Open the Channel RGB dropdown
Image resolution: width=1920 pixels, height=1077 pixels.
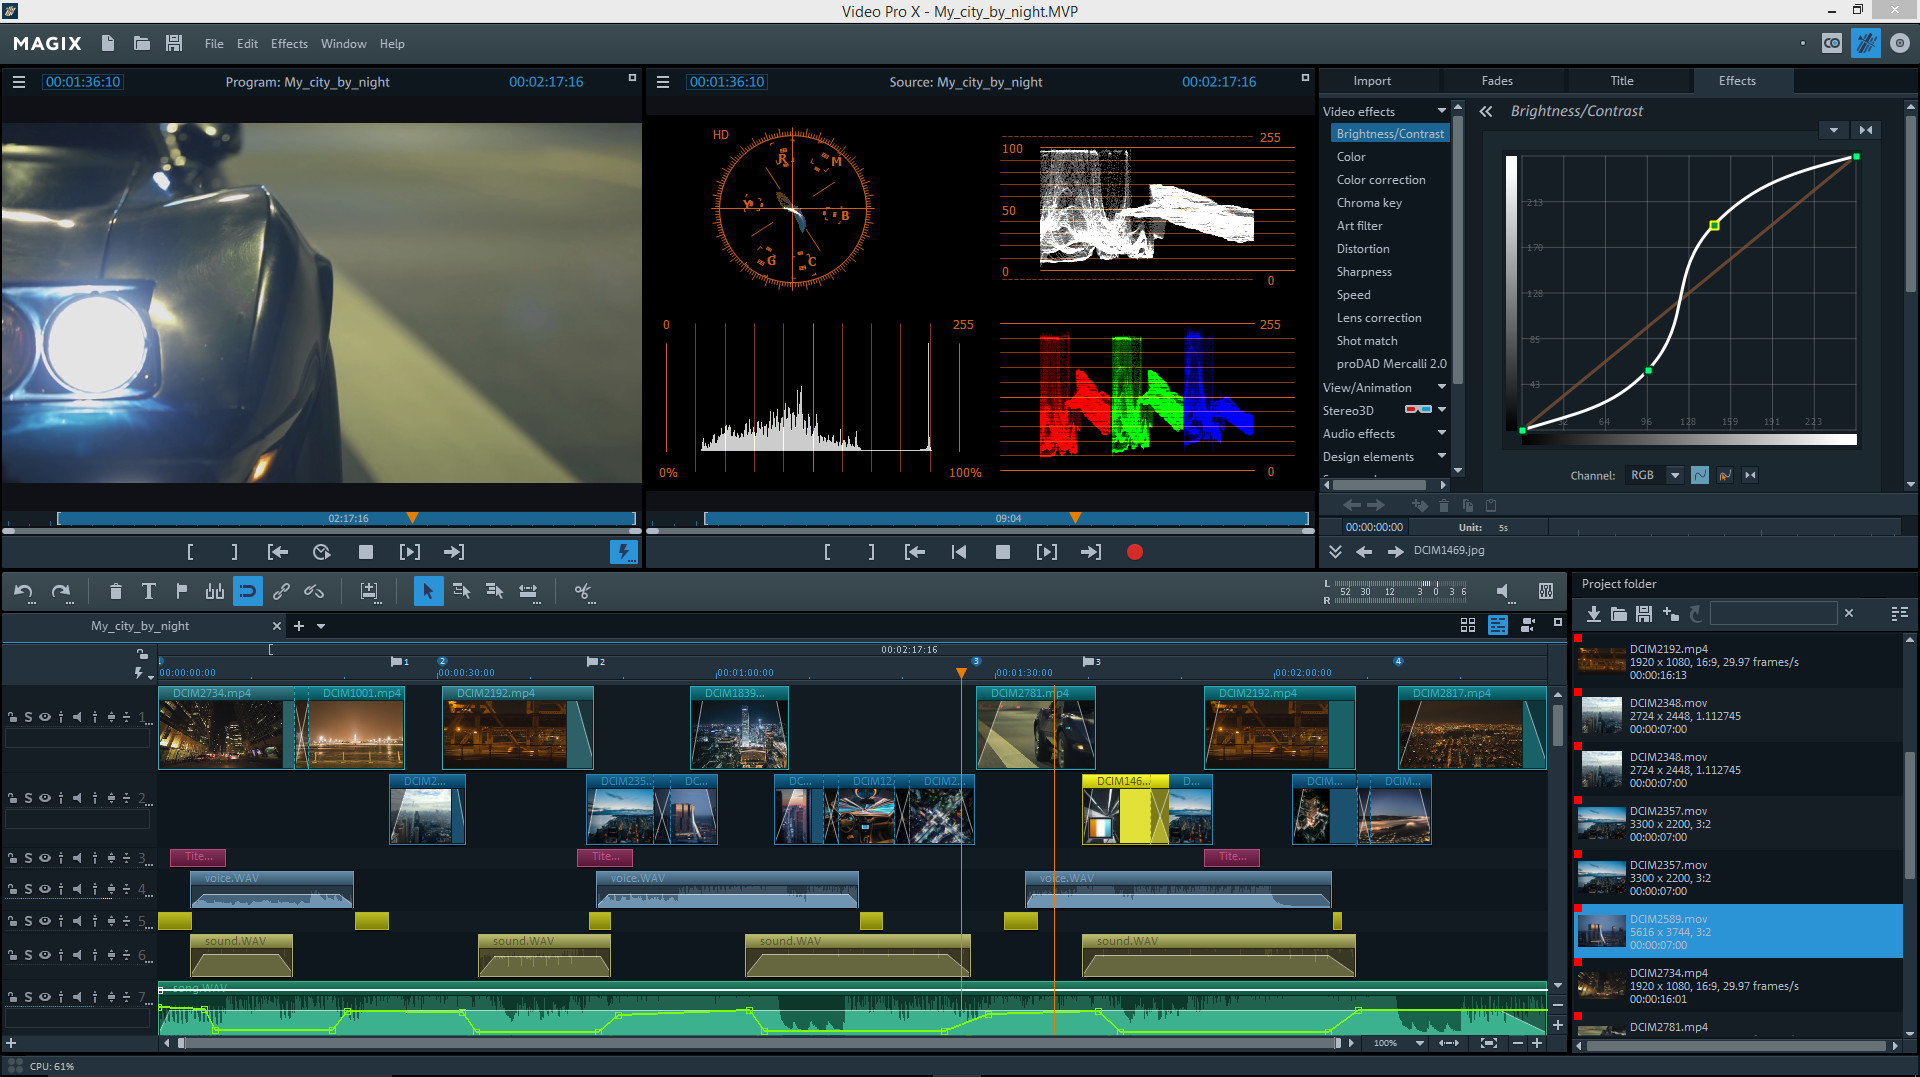[x=1653, y=475]
